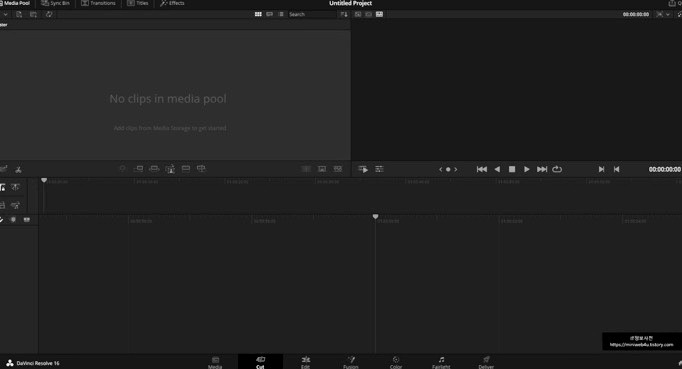682x369 pixels.
Task: Open the Media page
Action: tap(215, 362)
